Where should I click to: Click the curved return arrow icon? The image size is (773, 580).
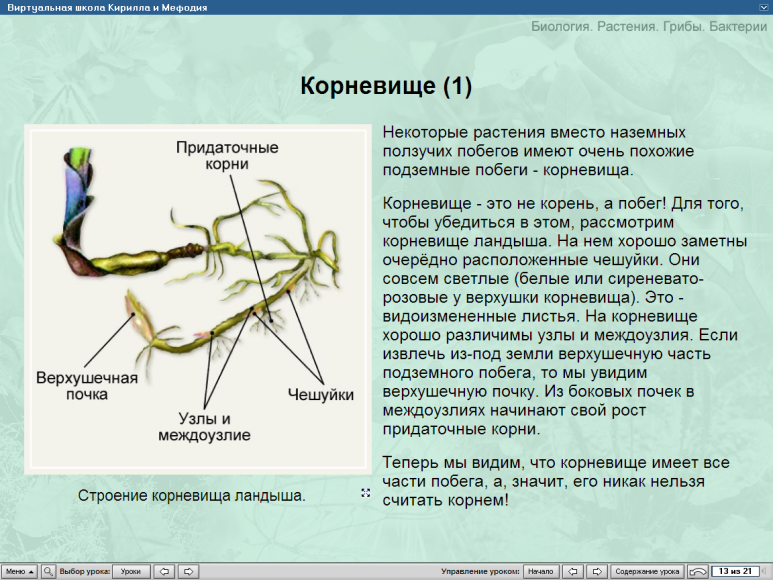(698, 571)
